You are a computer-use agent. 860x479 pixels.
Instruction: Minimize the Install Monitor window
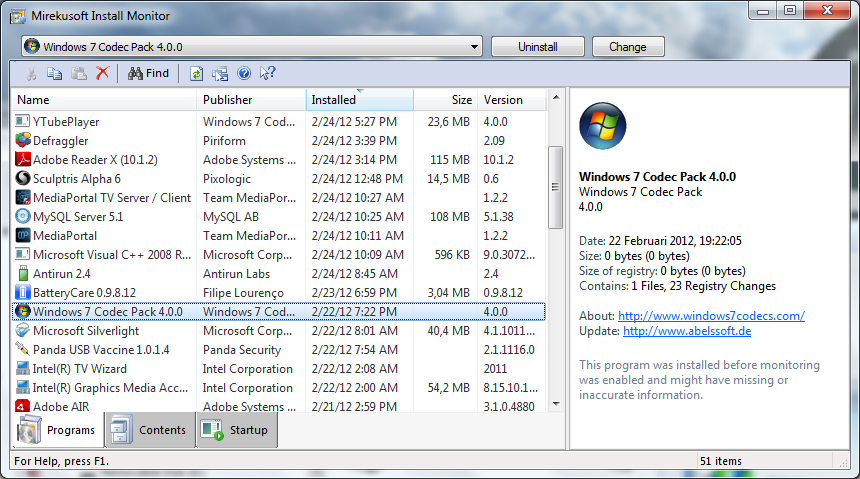coord(763,10)
